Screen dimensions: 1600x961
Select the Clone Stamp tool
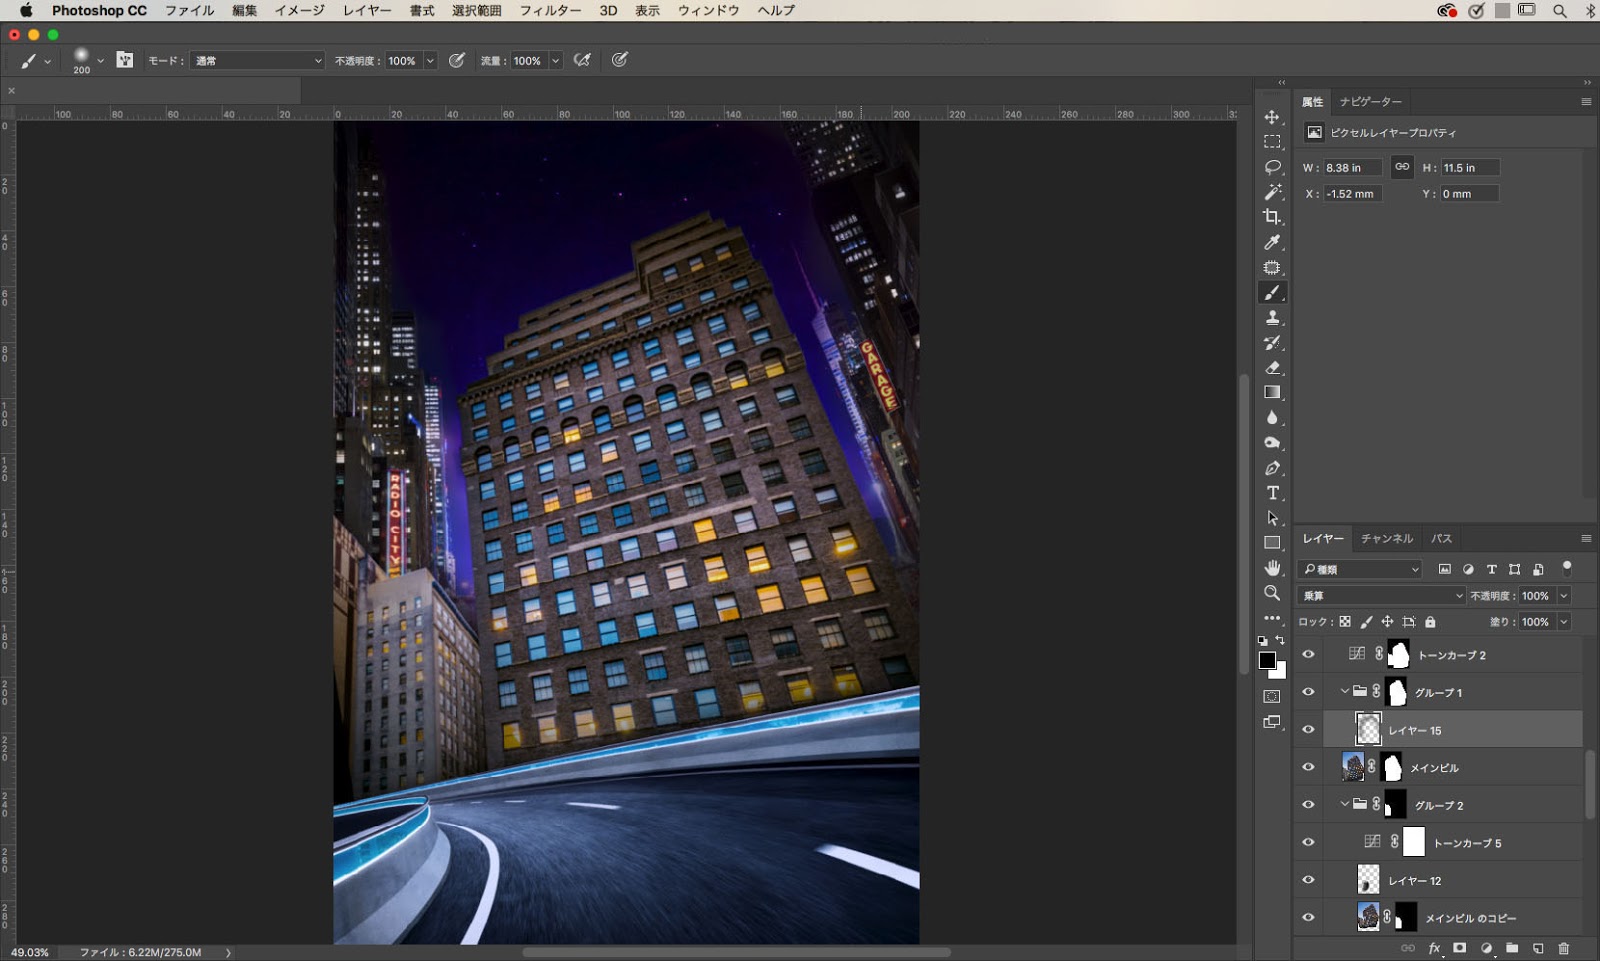click(x=1272, y=318)
